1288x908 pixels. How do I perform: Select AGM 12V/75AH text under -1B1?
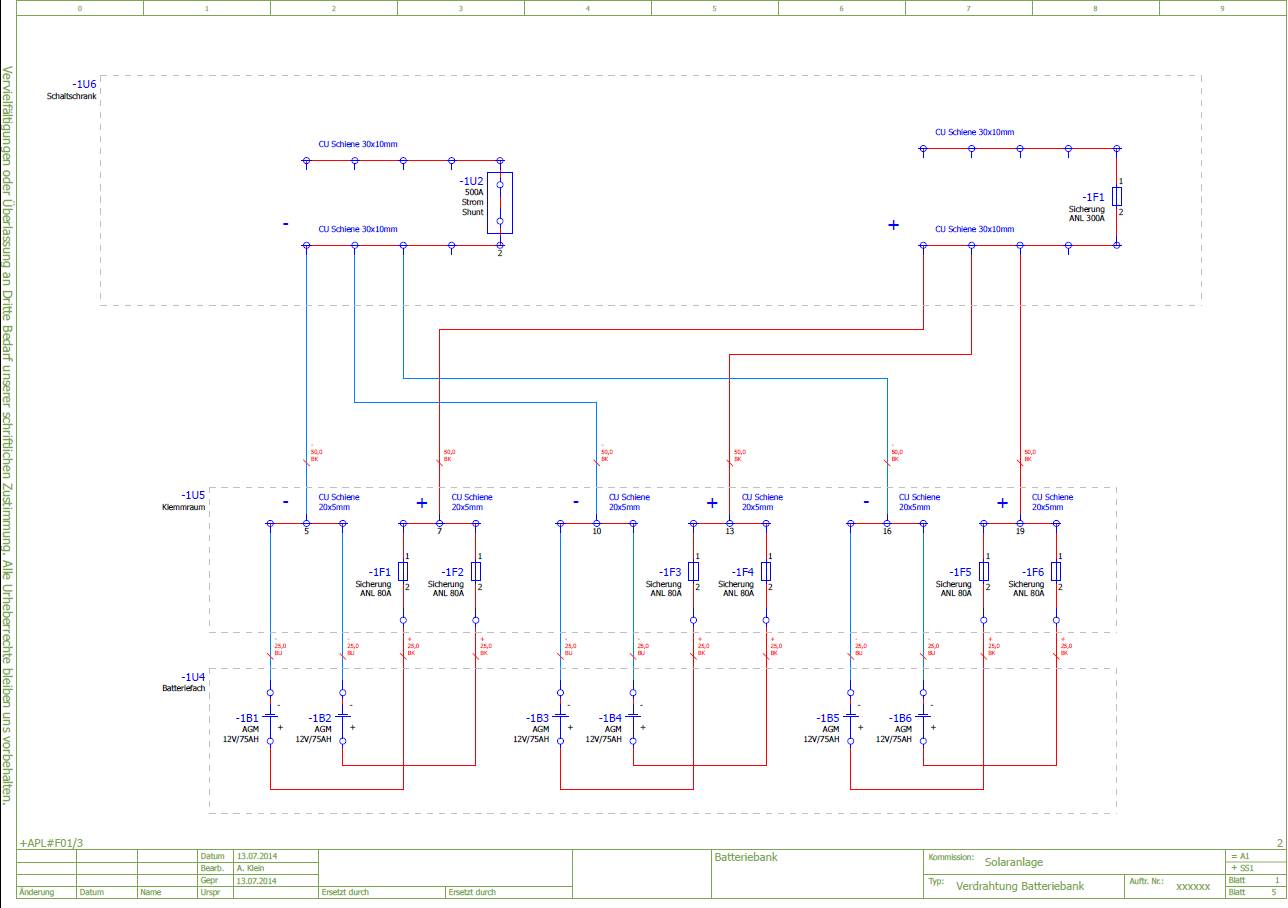(241, 735)
